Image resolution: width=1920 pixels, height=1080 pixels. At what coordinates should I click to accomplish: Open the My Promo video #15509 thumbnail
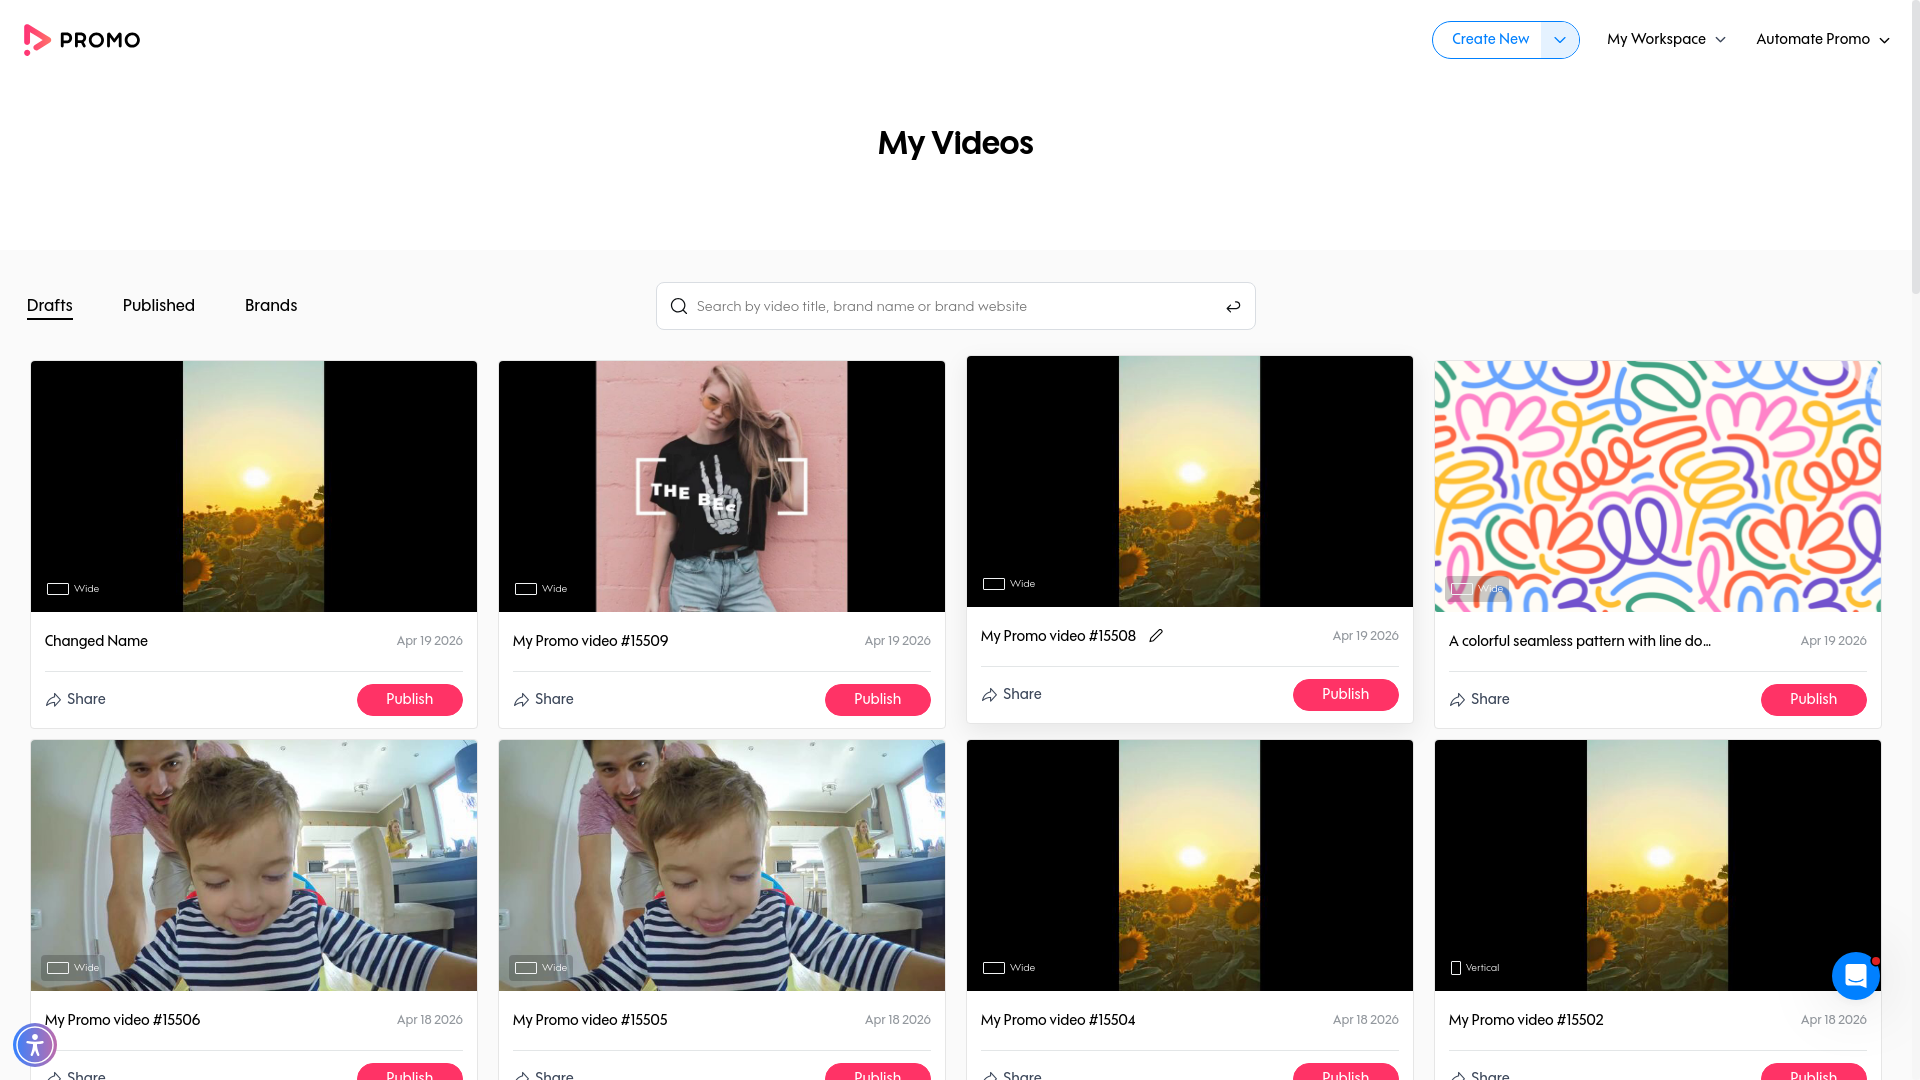click(721, 486)
